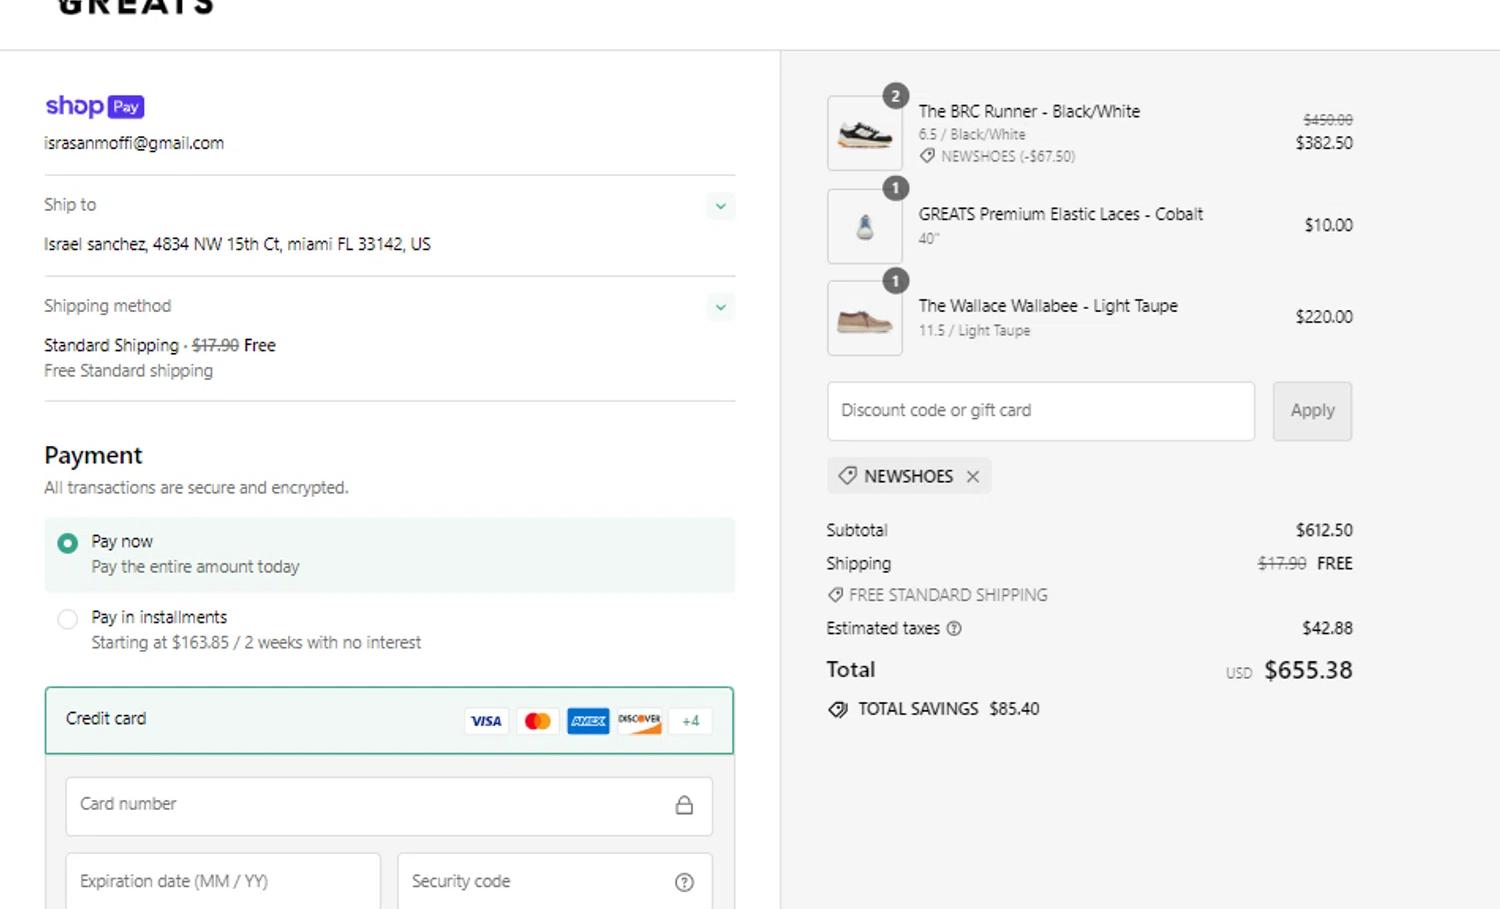Click the Free Standard Shipping tag icon

coord(835,595)
